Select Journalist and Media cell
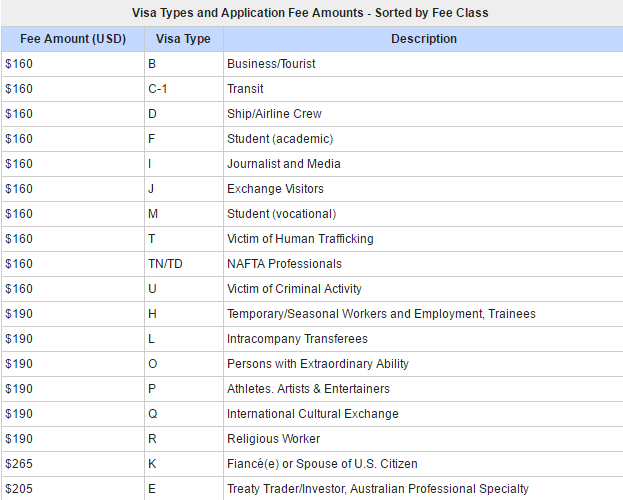623x500 pixels. coord(284,164)
